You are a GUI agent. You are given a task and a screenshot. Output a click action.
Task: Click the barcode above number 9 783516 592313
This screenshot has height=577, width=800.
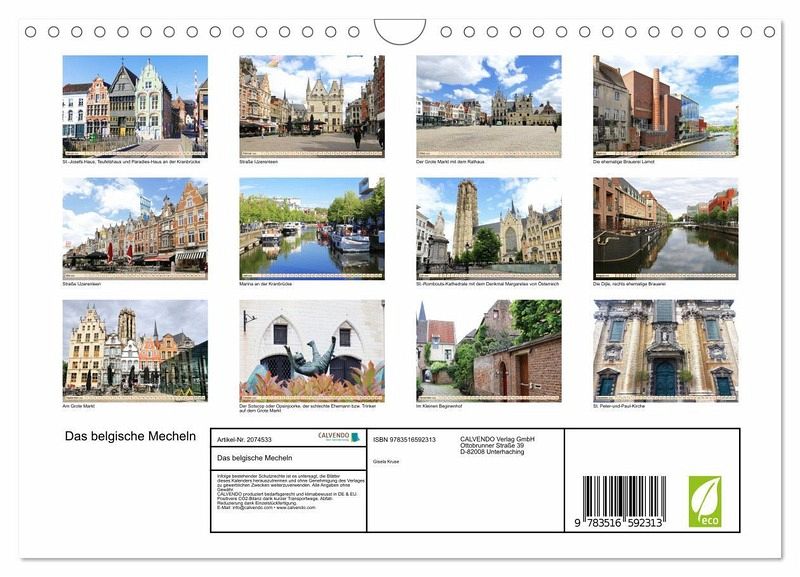point(623,496)
